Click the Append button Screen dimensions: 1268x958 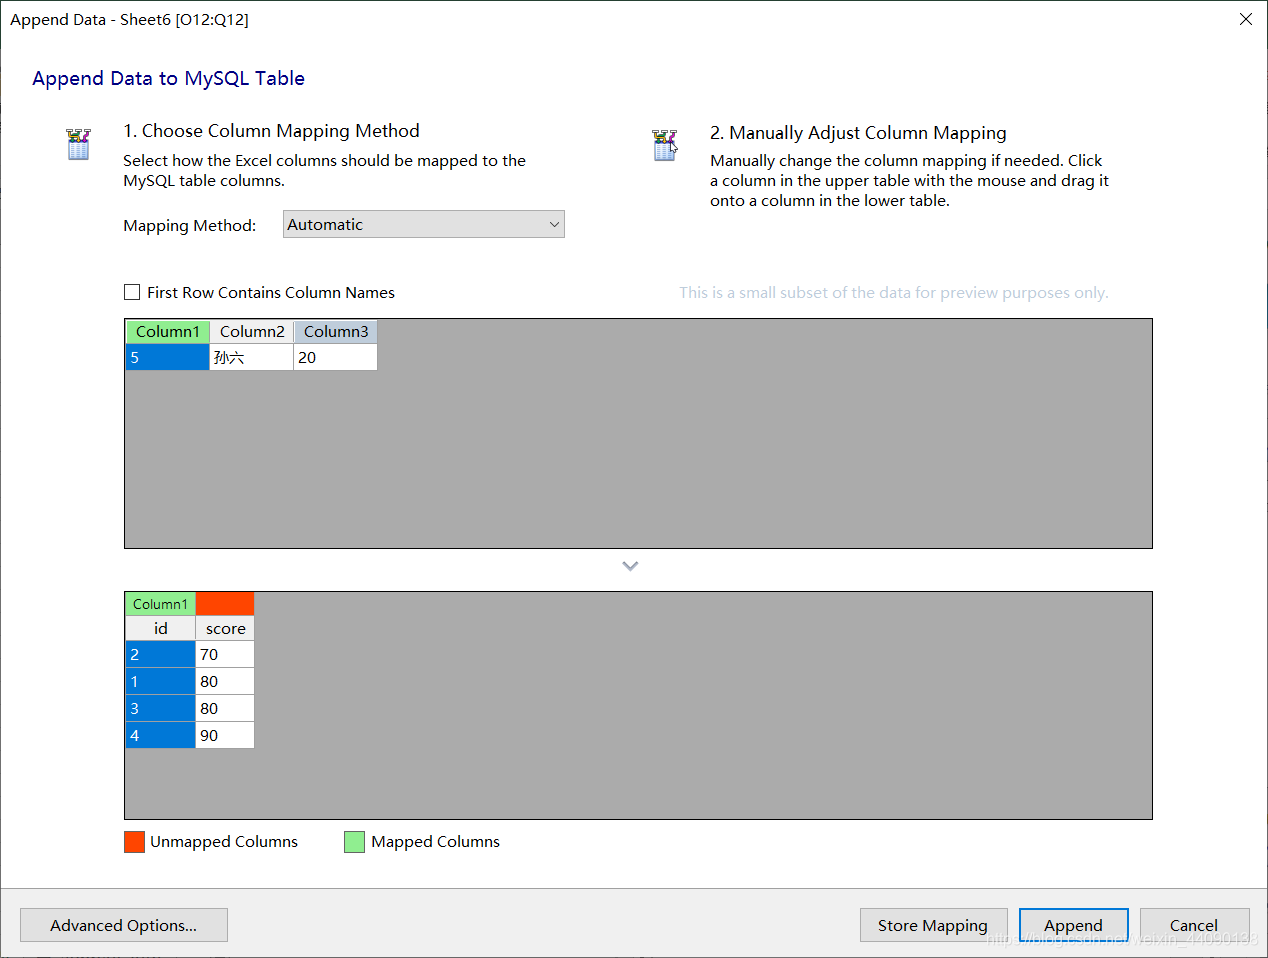click(1074, 925)
